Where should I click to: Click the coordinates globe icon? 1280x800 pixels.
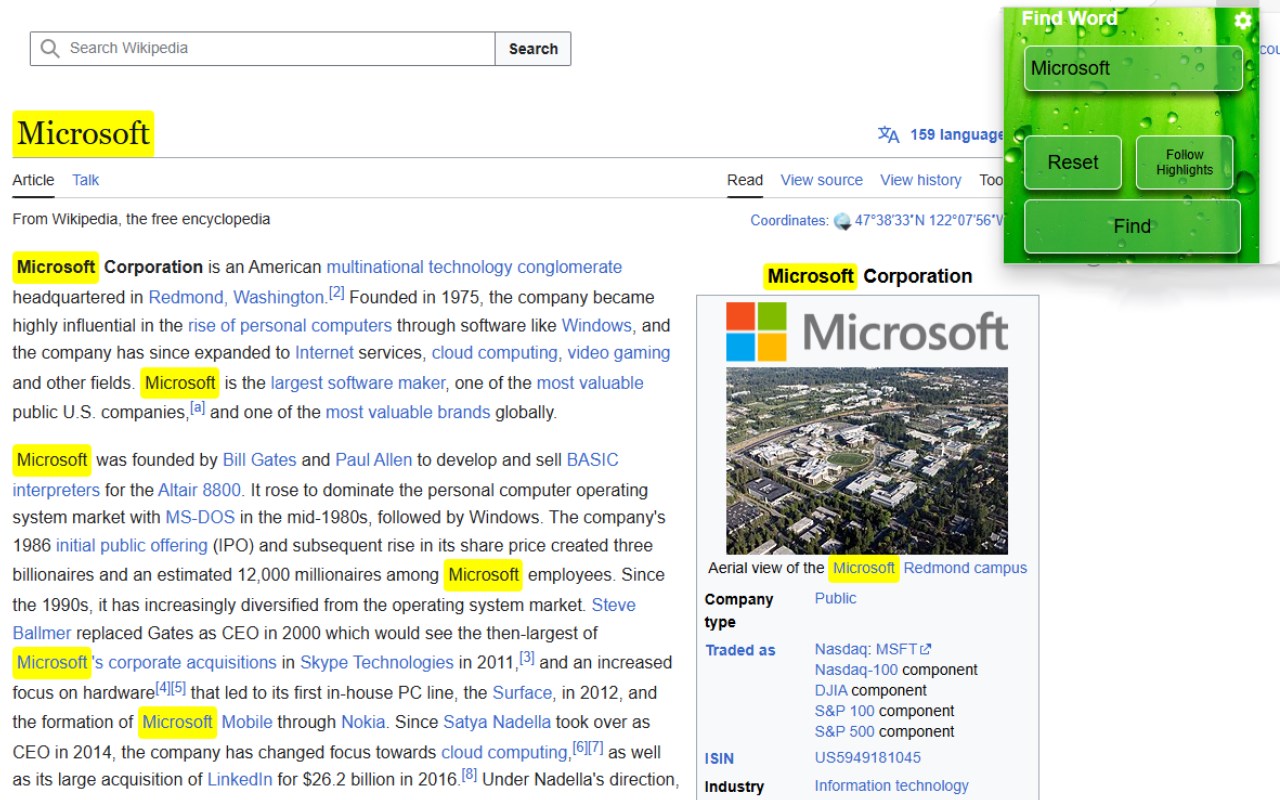click(x=842, y=221)
